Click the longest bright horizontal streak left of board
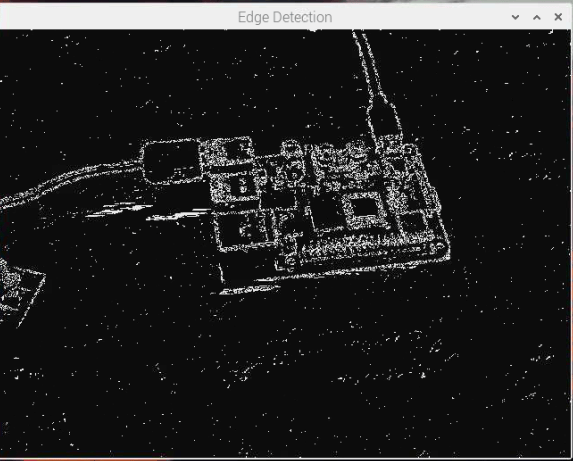Viewport: 573px width, 461px height. pyautogui.click(x=178, y=216)
